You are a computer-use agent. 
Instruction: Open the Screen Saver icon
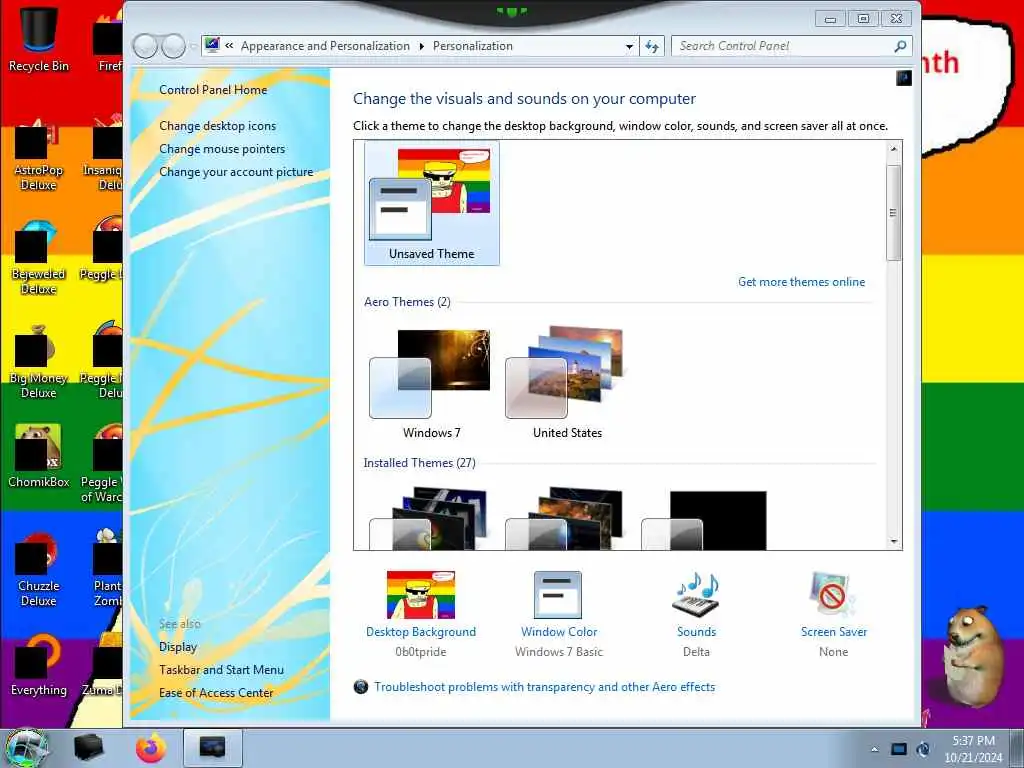(x=833, y=595)
